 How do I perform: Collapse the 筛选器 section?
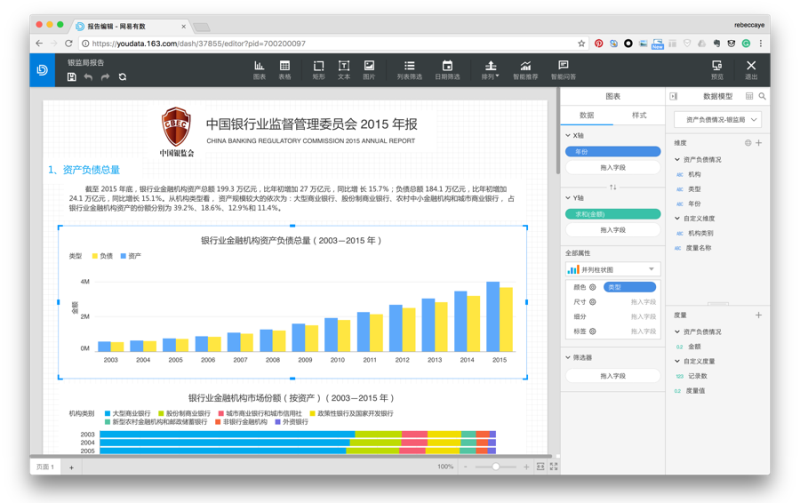[x=568, y=358]
